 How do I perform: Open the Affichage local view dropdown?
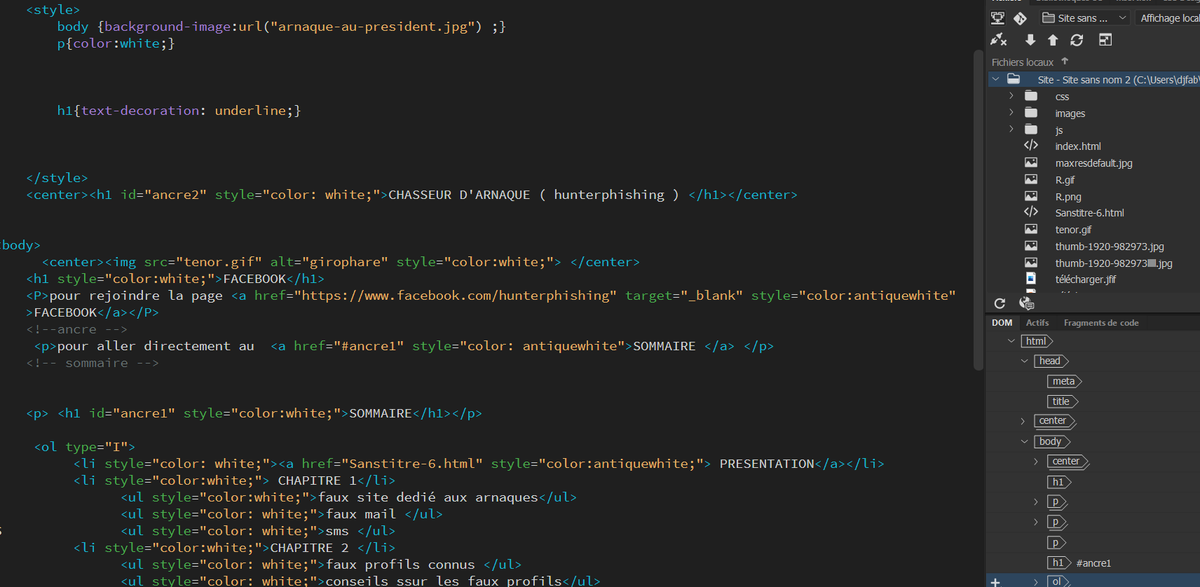[1168, 18]
